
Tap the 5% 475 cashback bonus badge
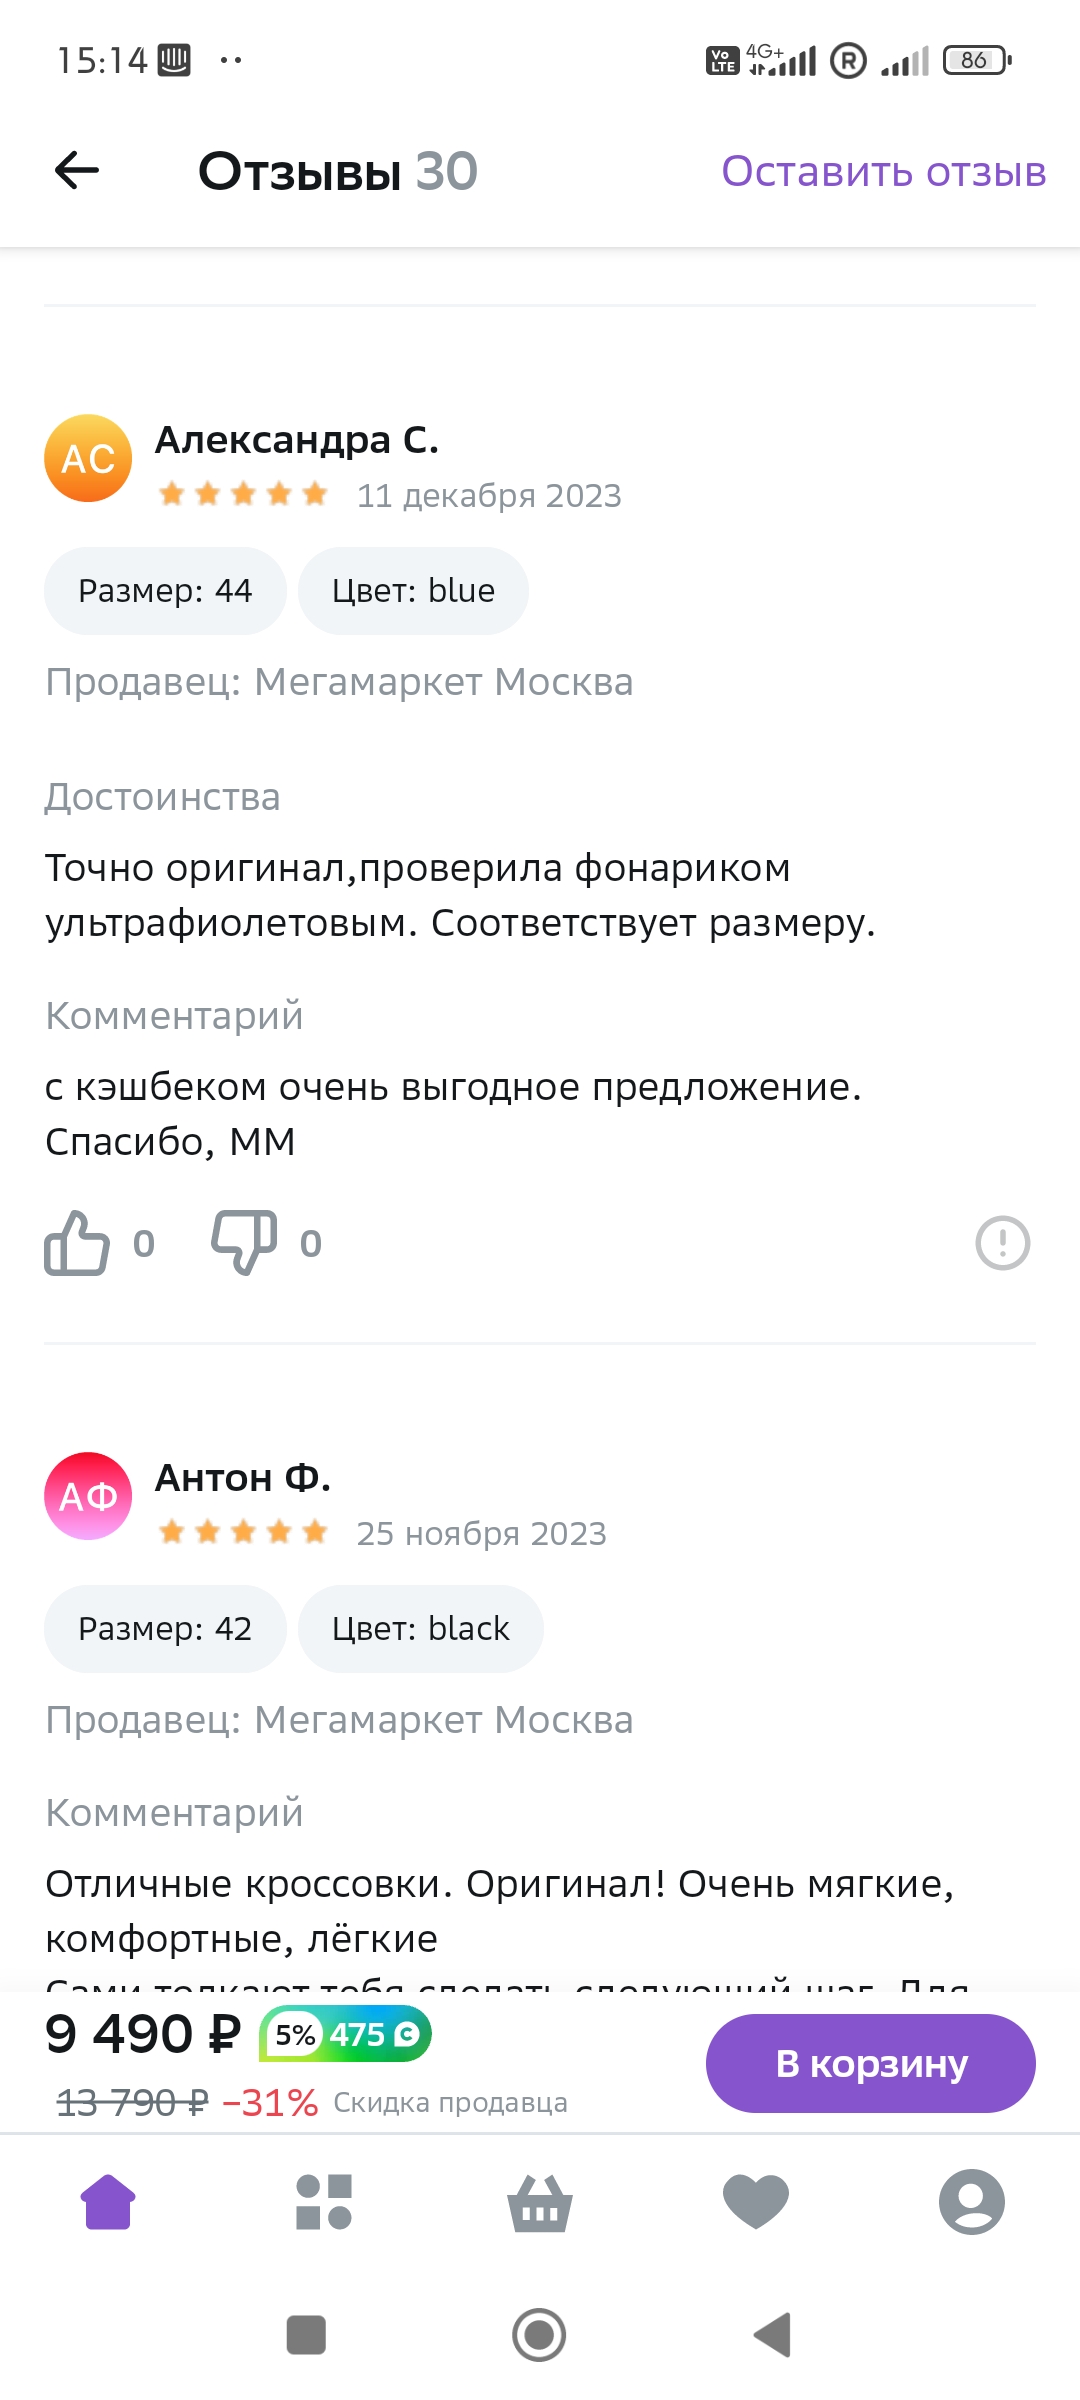[x=345, y=2035]
